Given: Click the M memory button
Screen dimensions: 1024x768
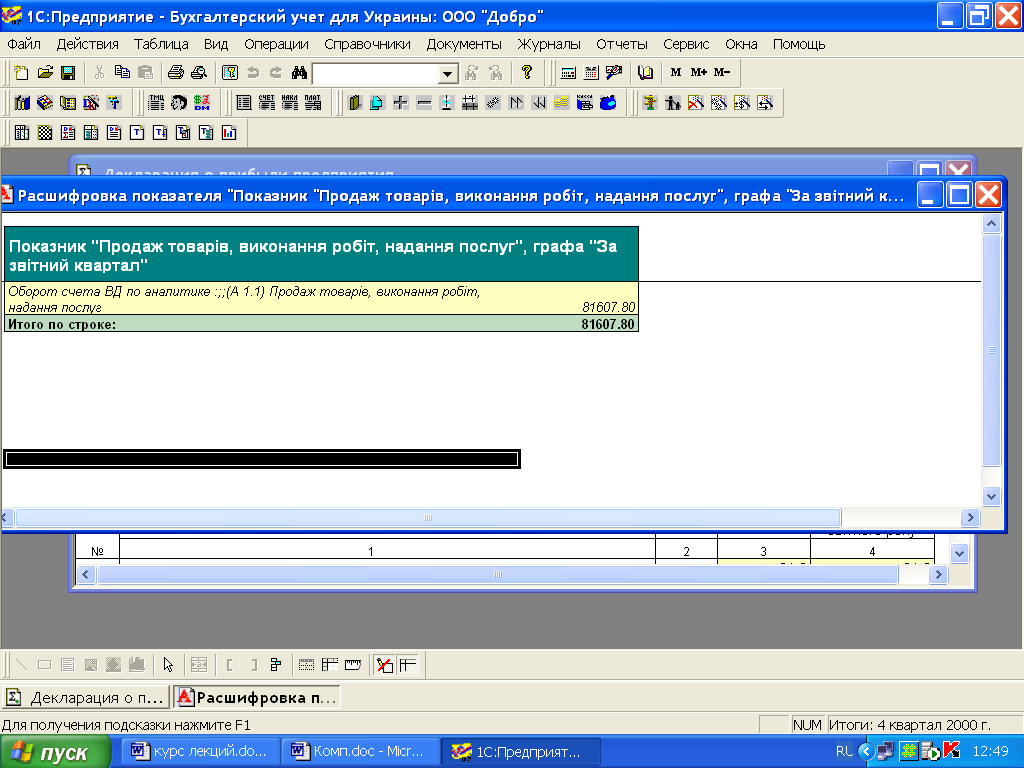Looking at the screenshot, I should [x=676, y=72].
